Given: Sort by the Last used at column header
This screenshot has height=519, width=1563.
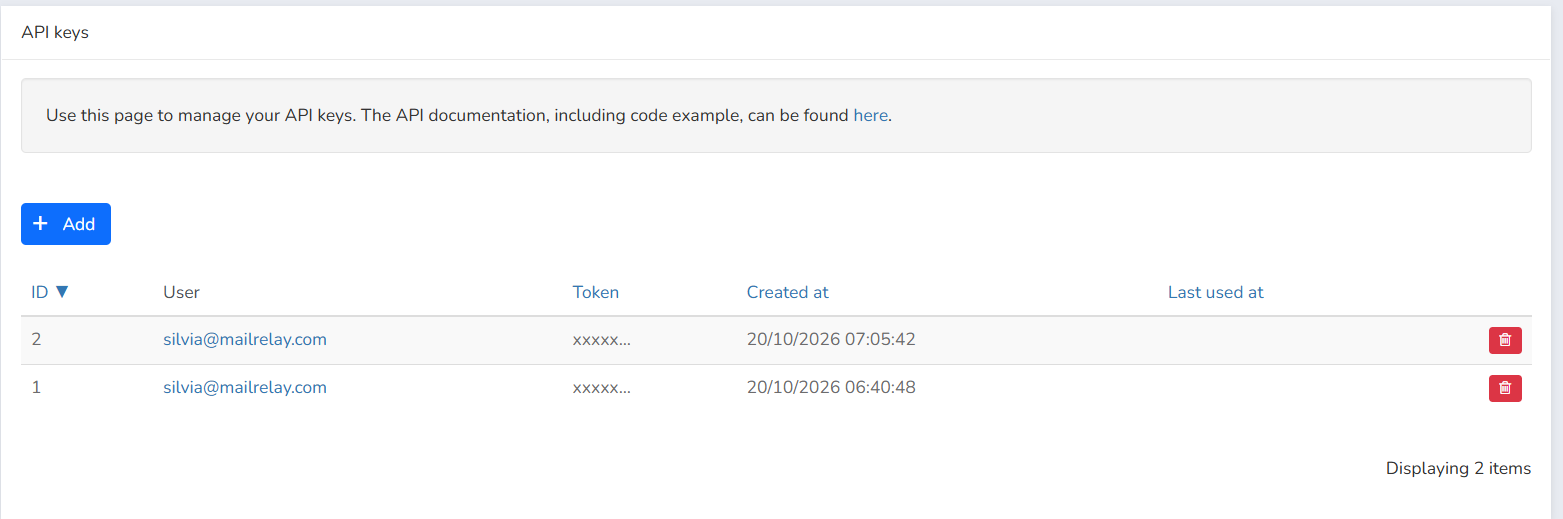Looking at the screenshot, I should (x=1216, y=292).
